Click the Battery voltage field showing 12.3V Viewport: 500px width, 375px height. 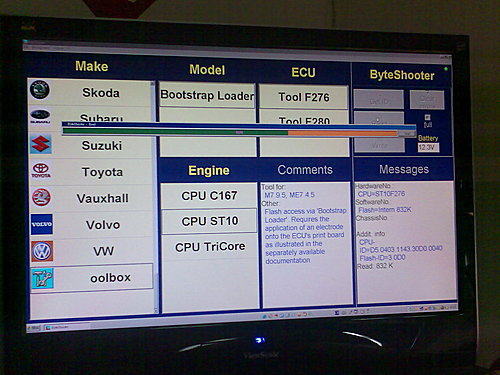click(x=428, y=147)
